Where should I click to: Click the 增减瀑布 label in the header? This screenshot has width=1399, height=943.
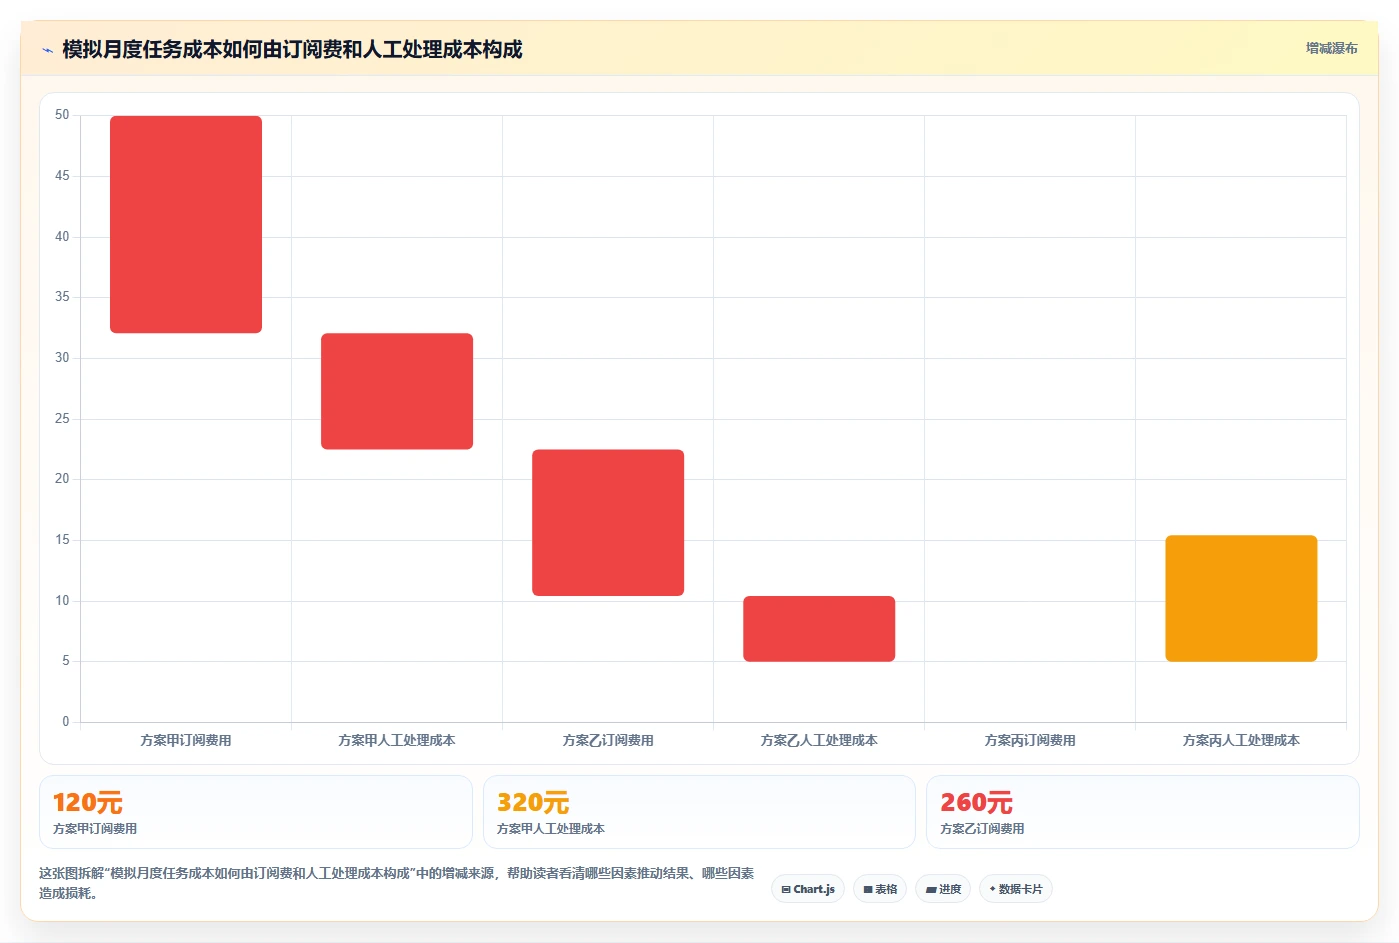[1331, 48]
